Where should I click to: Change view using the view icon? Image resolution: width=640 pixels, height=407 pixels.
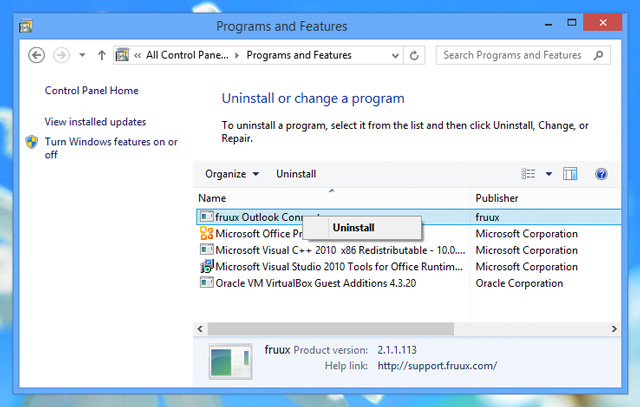coord(528,174)
